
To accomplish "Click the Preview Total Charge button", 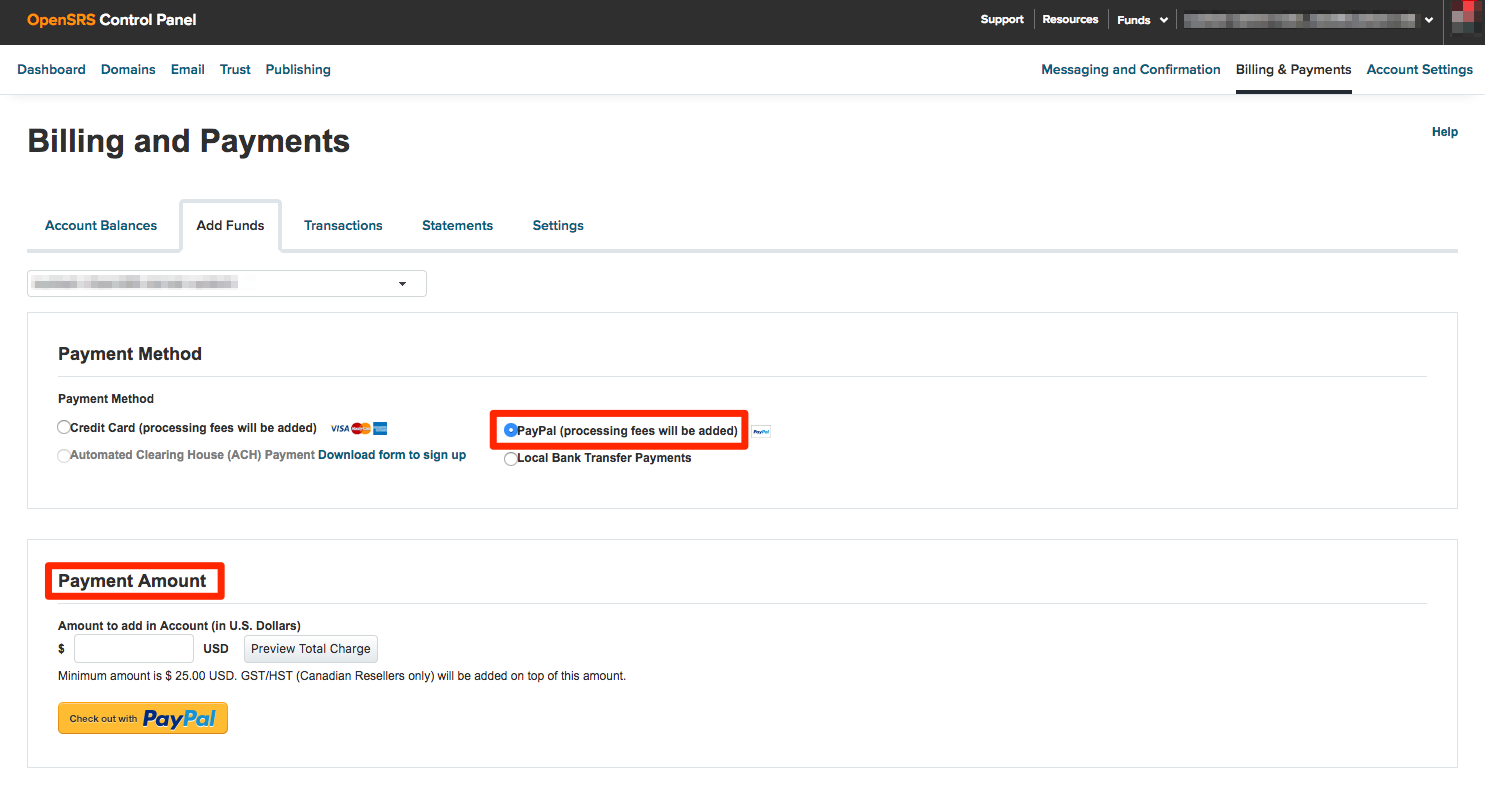I will pyautogui.click(x=311, y=649).
